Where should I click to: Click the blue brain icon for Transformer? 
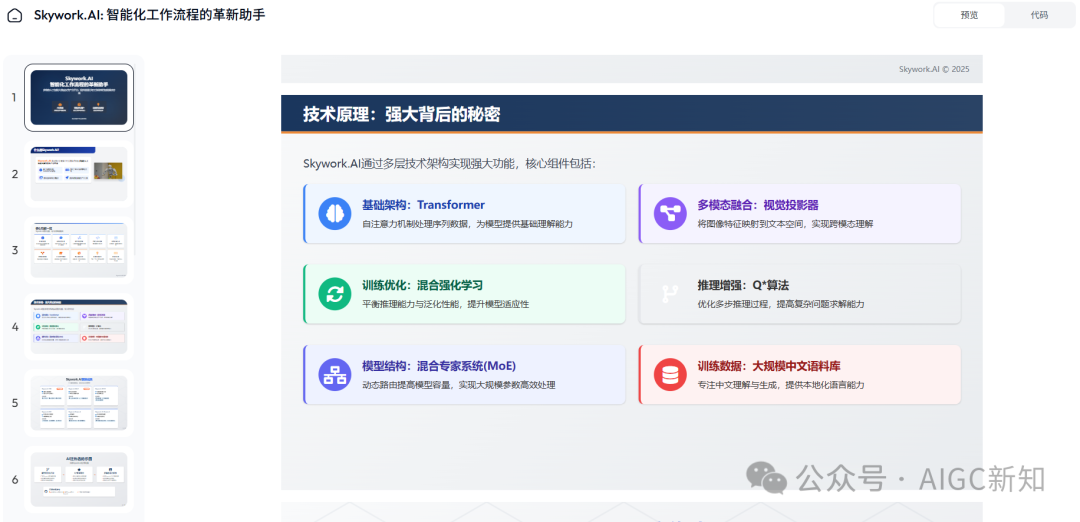pos(335,213)
